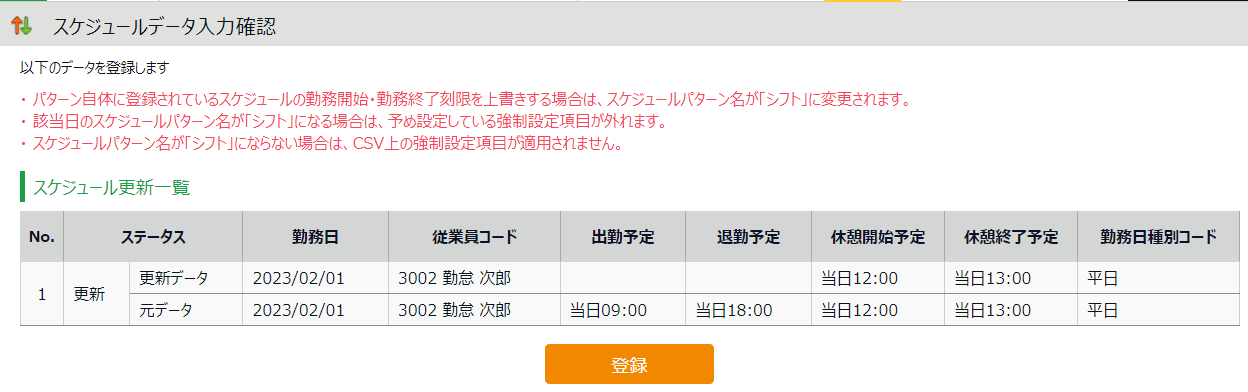Click the 当日18:00 退勤予定 cell
This screenshot has width=1248, height=392.
click(734, 310)
